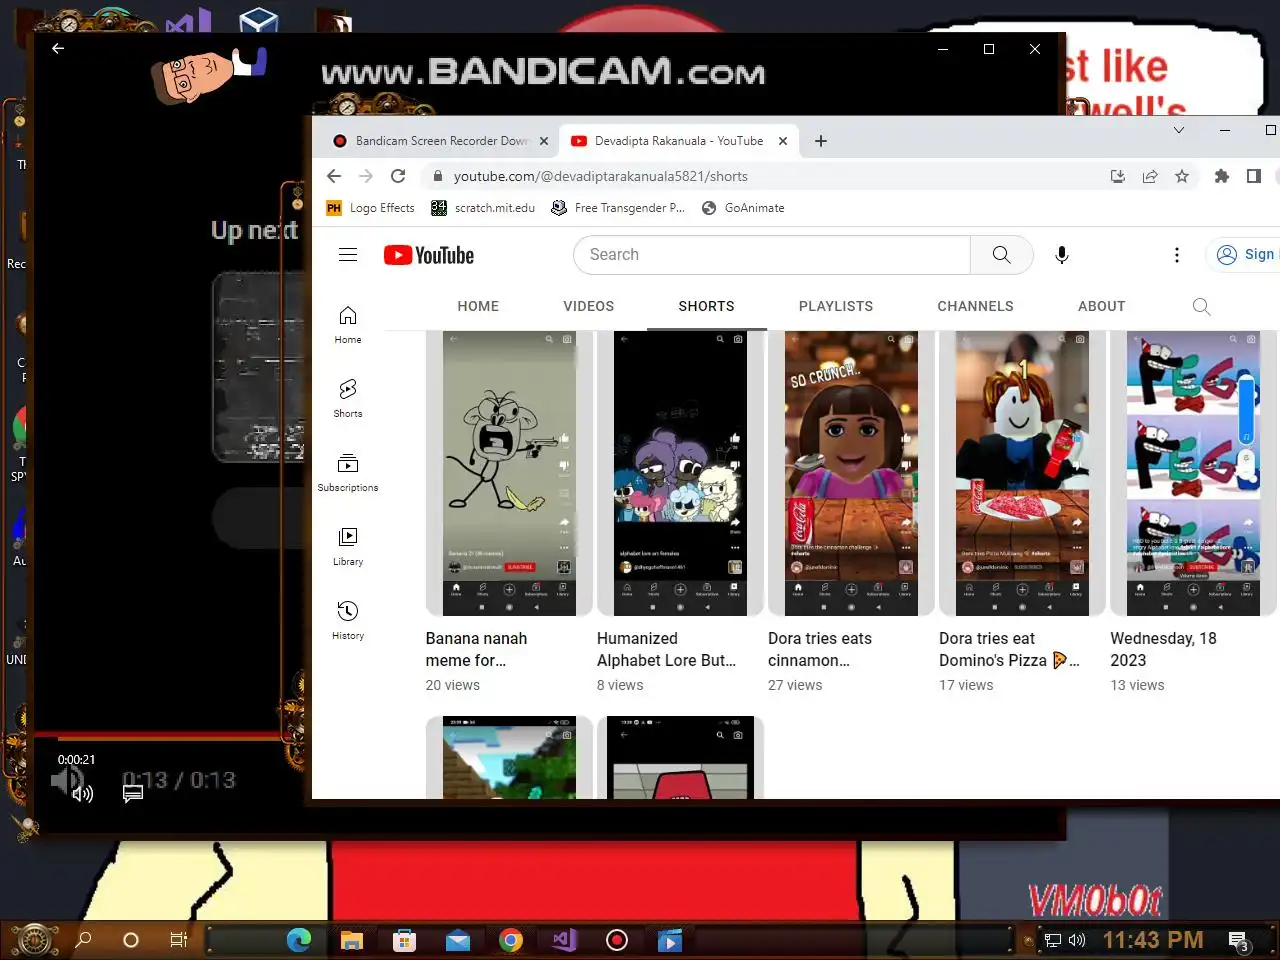
Task: Click the Sign in button
Action: [x=1245, y=255]
